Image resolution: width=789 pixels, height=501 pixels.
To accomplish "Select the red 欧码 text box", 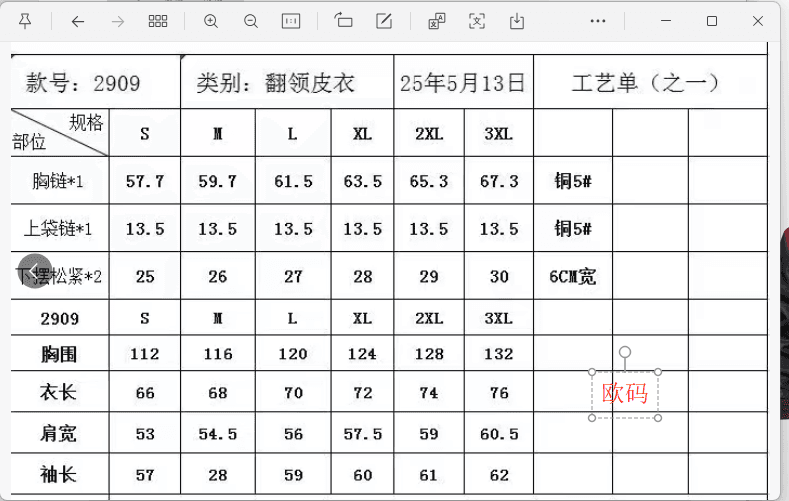I will (625, 393).
